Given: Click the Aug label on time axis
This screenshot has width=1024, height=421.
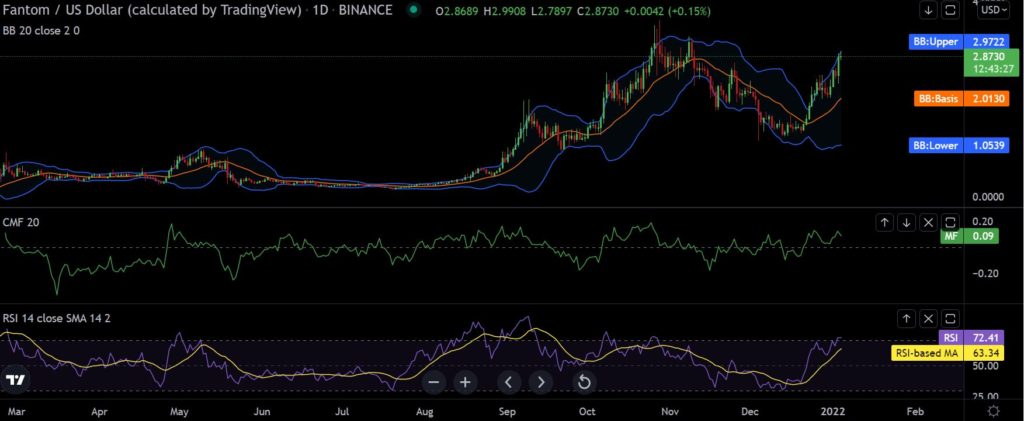Looking at the screenshot, I should click(424, 412).
